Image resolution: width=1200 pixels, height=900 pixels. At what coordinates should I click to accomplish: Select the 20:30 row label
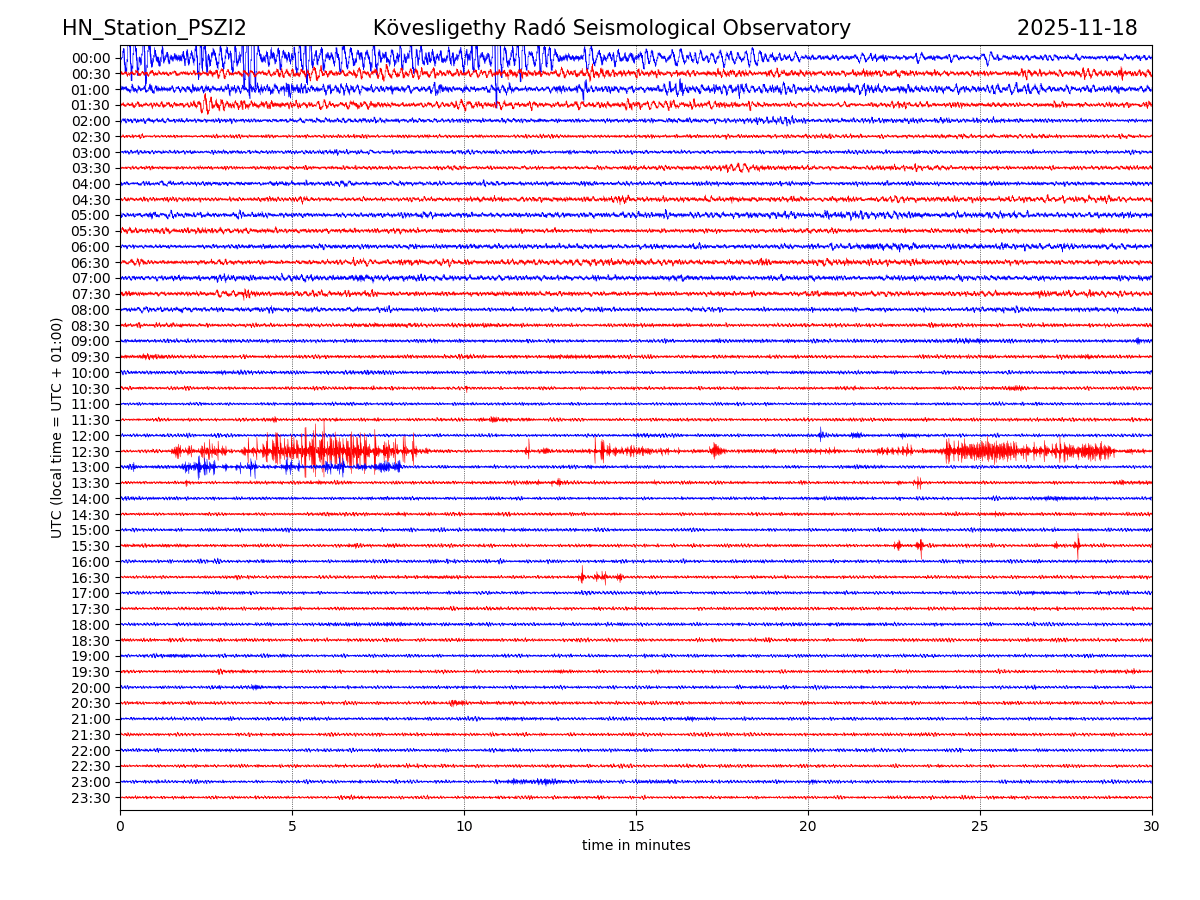[x=91, y=704]
